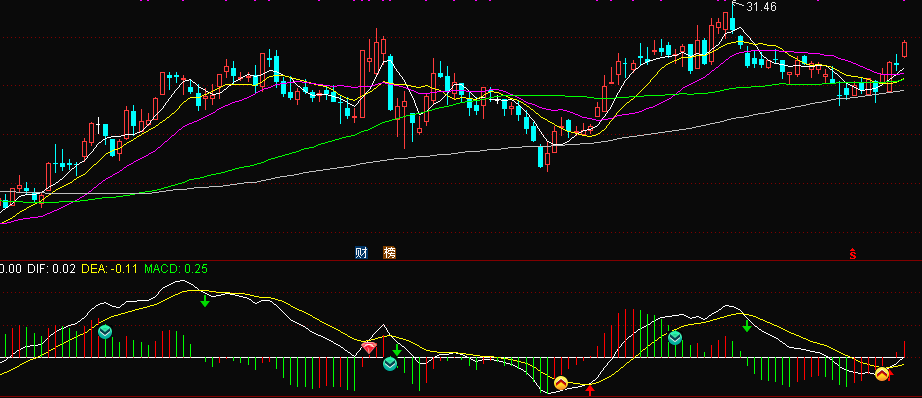Click the teal chevron-down marker below the diamond
922x398 pixels.
pyautogui.click(x=390, y=364)
